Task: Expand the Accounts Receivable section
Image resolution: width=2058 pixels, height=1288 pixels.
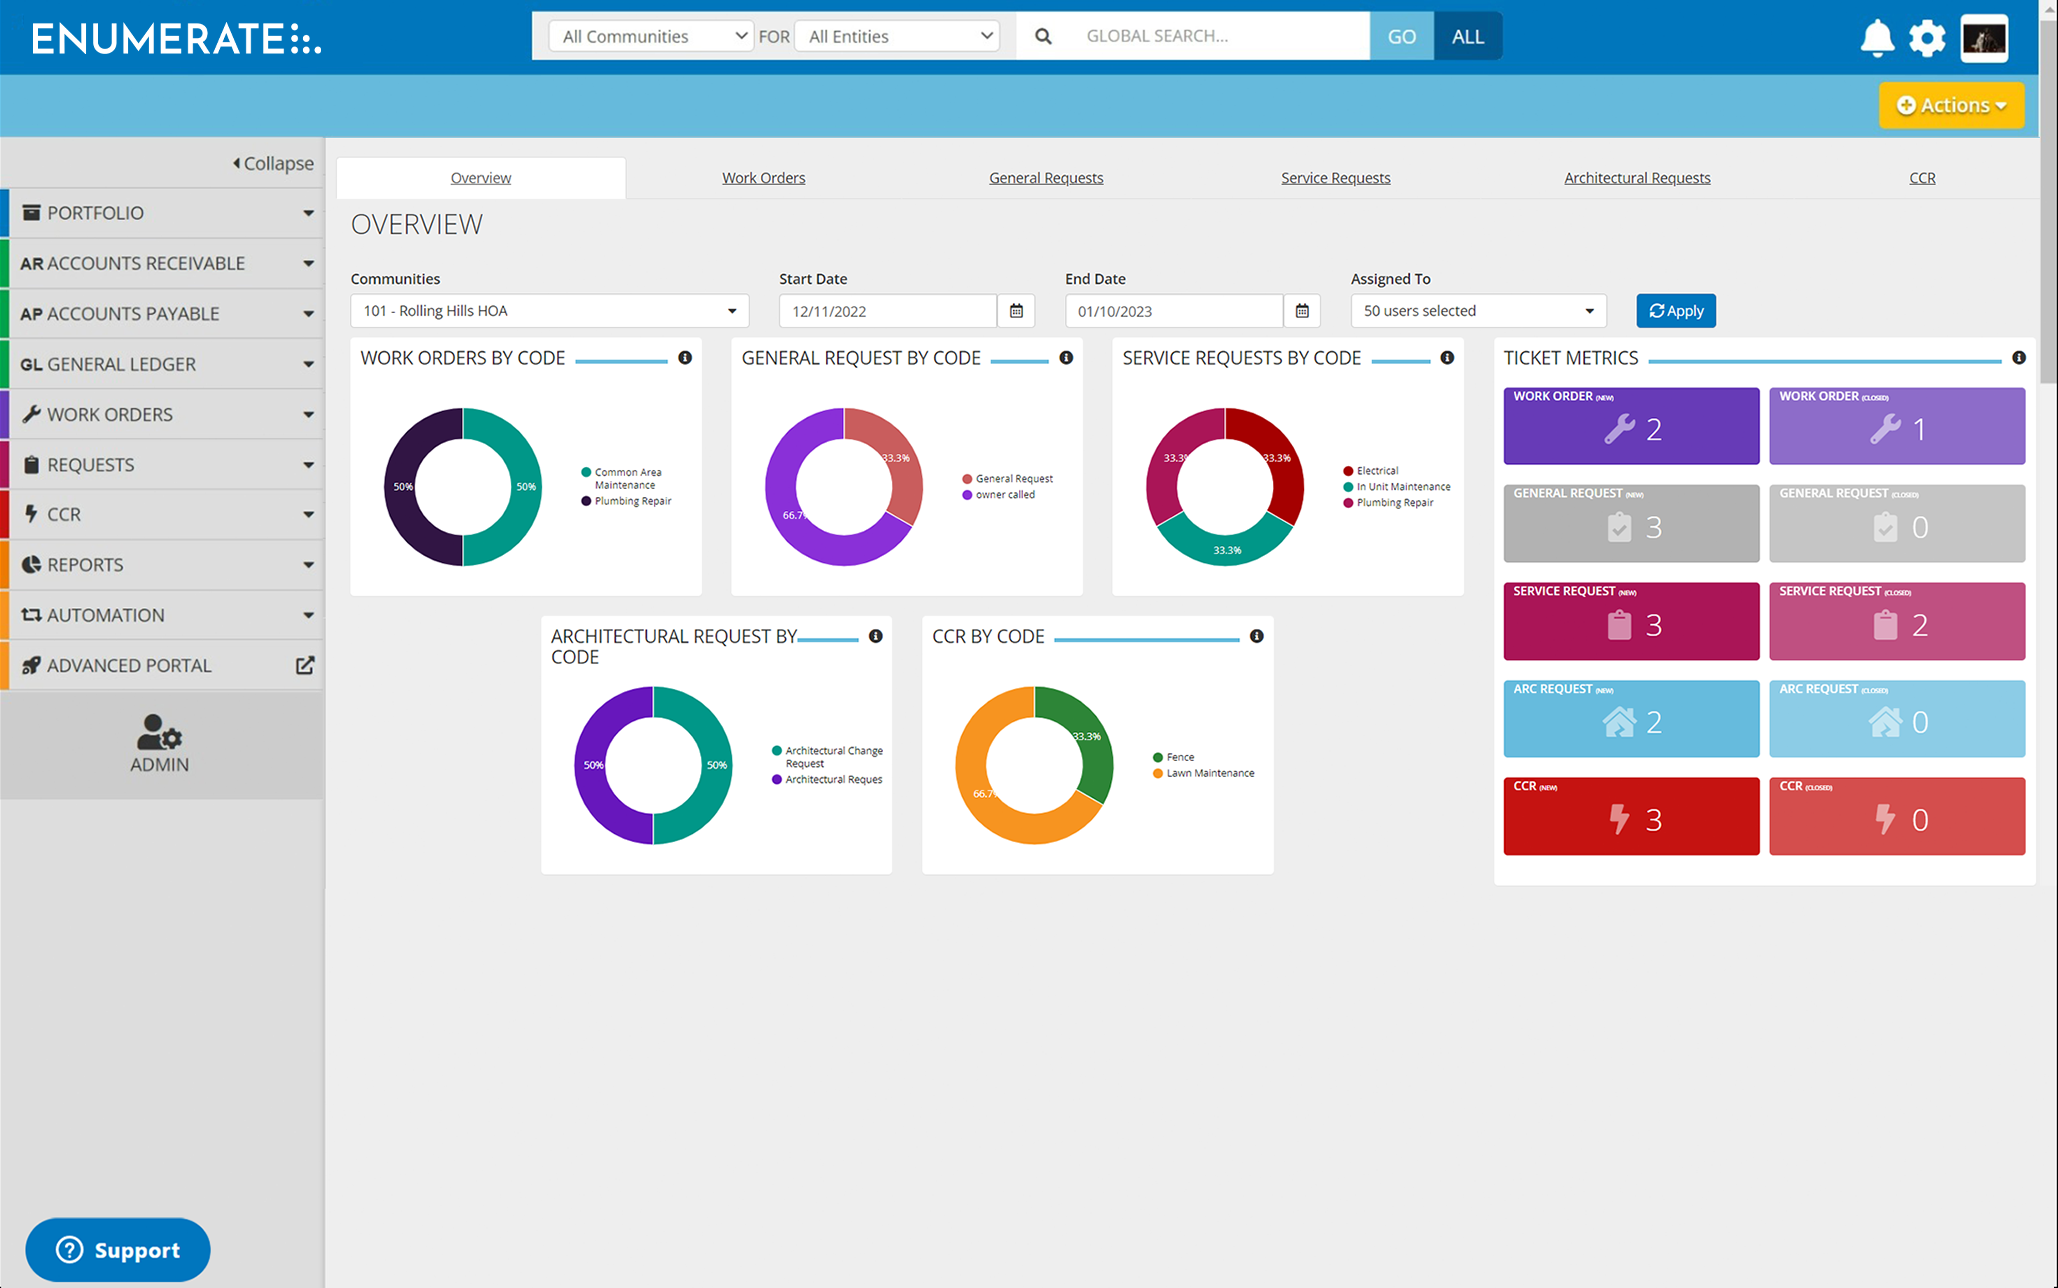Action: tap(145, 263)
